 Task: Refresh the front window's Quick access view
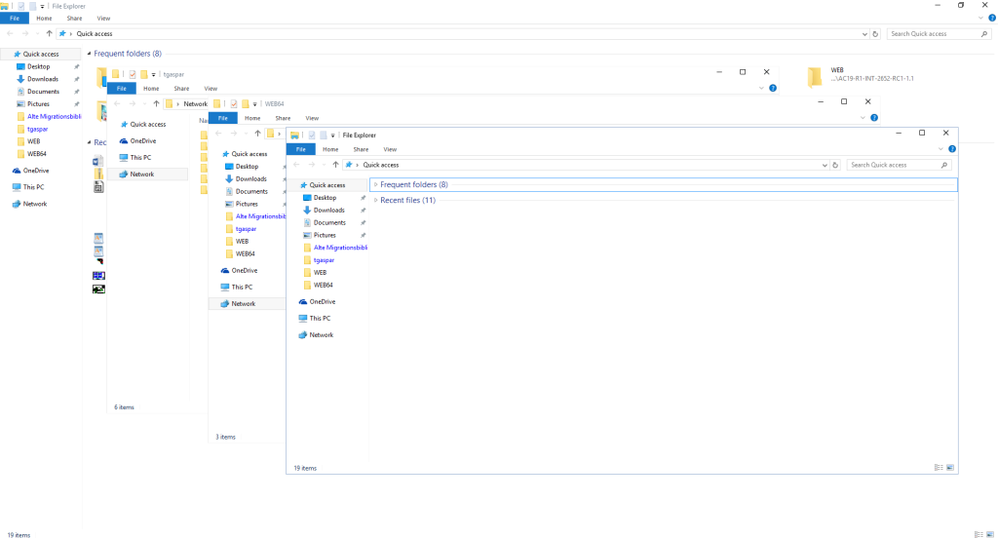(x=835, y=165)
